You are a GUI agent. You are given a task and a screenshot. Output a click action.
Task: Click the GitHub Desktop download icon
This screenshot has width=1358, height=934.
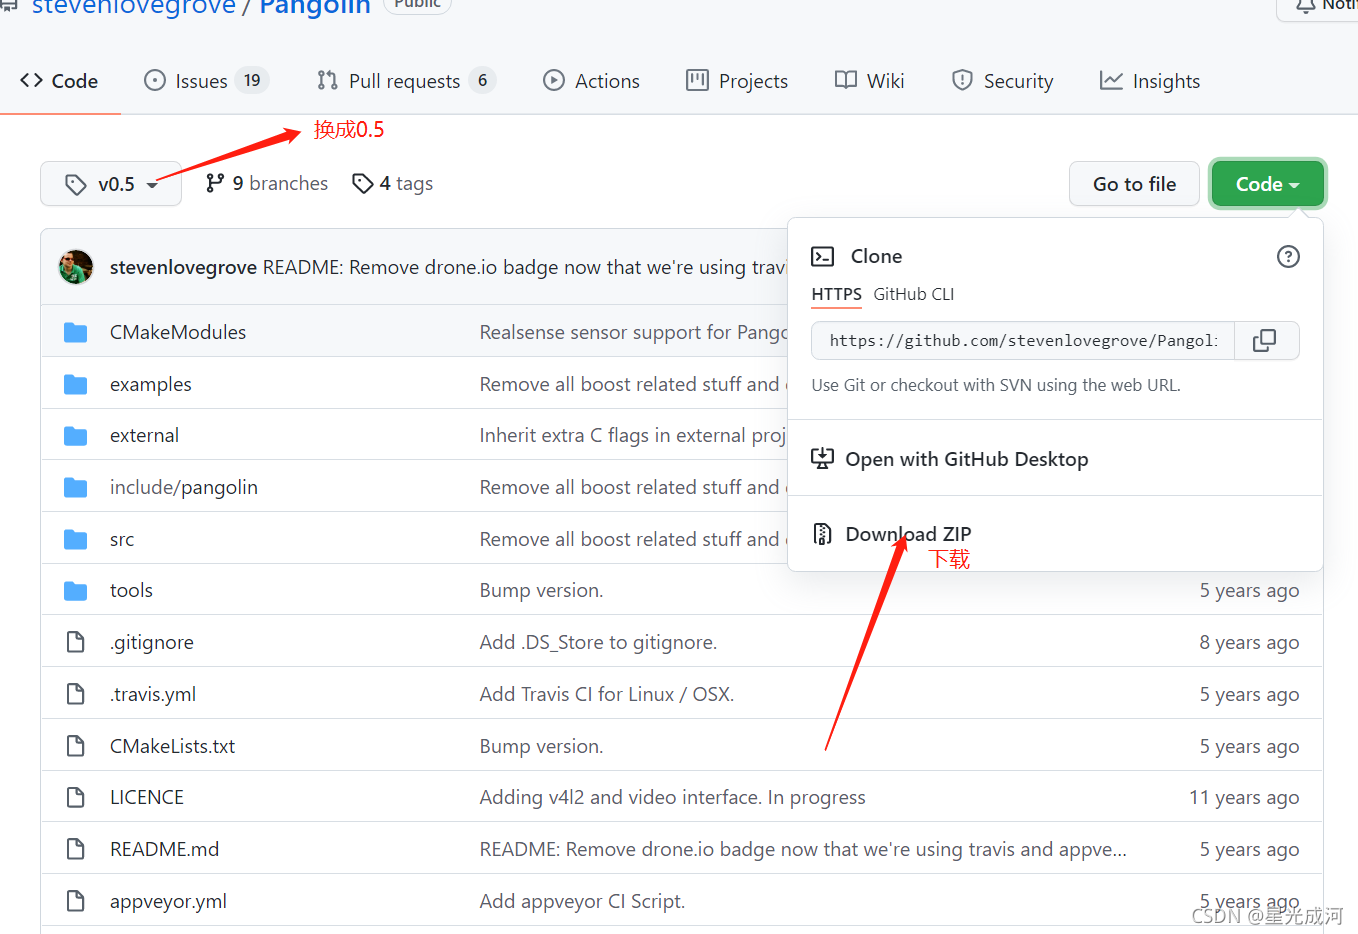[822, 459]
